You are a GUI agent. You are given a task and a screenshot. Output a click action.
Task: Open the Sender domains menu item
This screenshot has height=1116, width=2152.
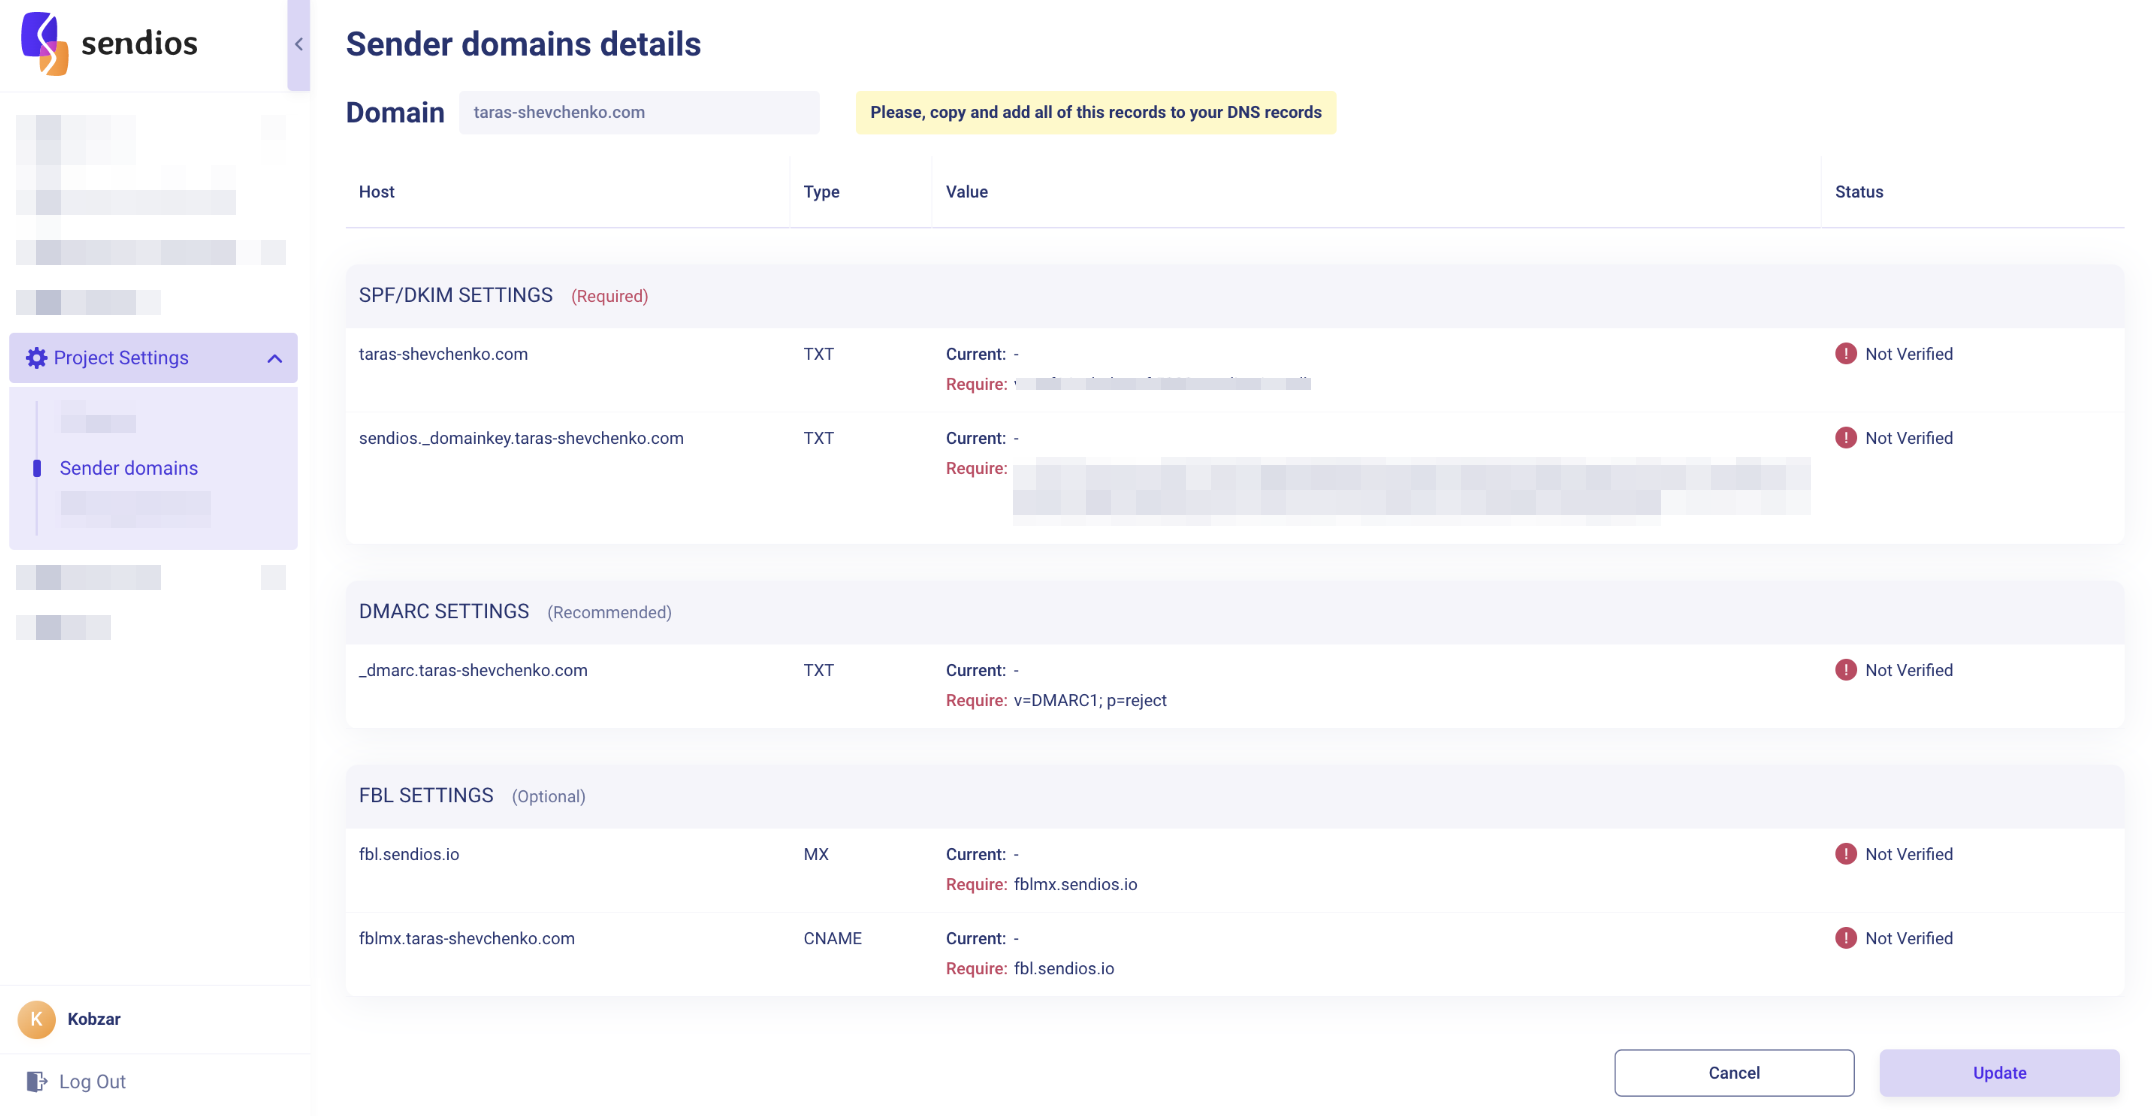point(128,468)
